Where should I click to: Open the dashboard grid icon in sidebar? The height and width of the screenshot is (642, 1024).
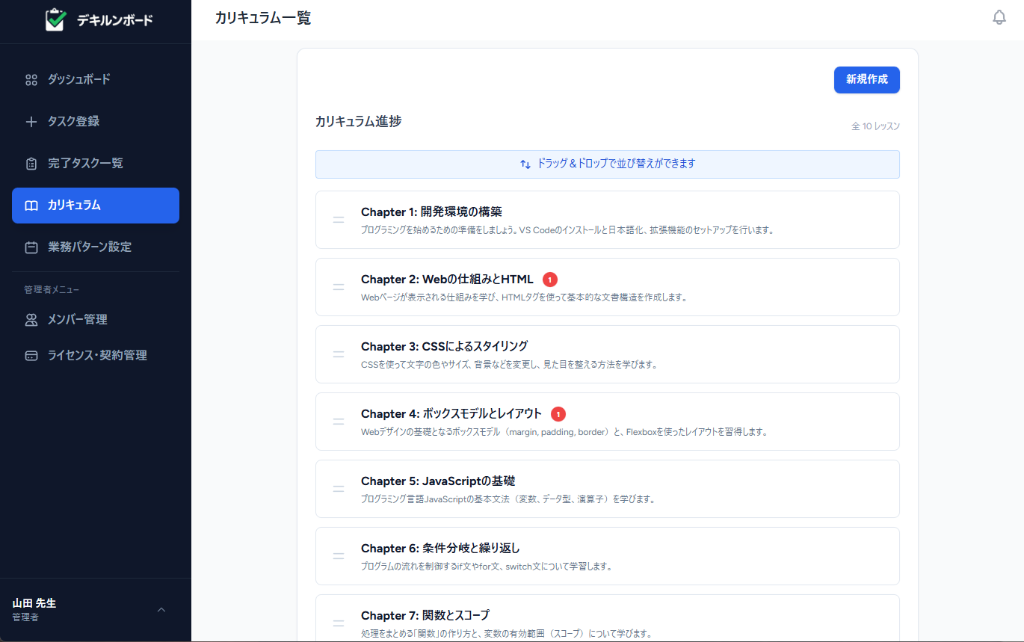[33, 80]
